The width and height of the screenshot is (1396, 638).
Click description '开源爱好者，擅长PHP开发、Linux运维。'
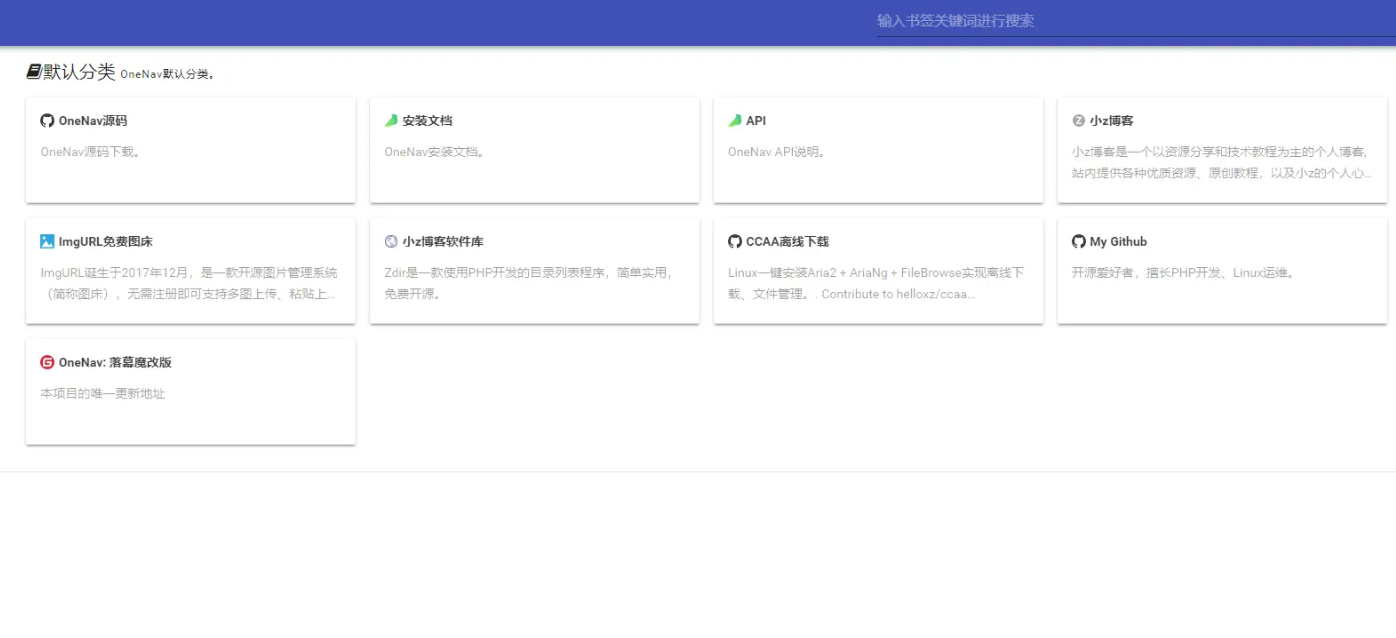point(1184,273)
